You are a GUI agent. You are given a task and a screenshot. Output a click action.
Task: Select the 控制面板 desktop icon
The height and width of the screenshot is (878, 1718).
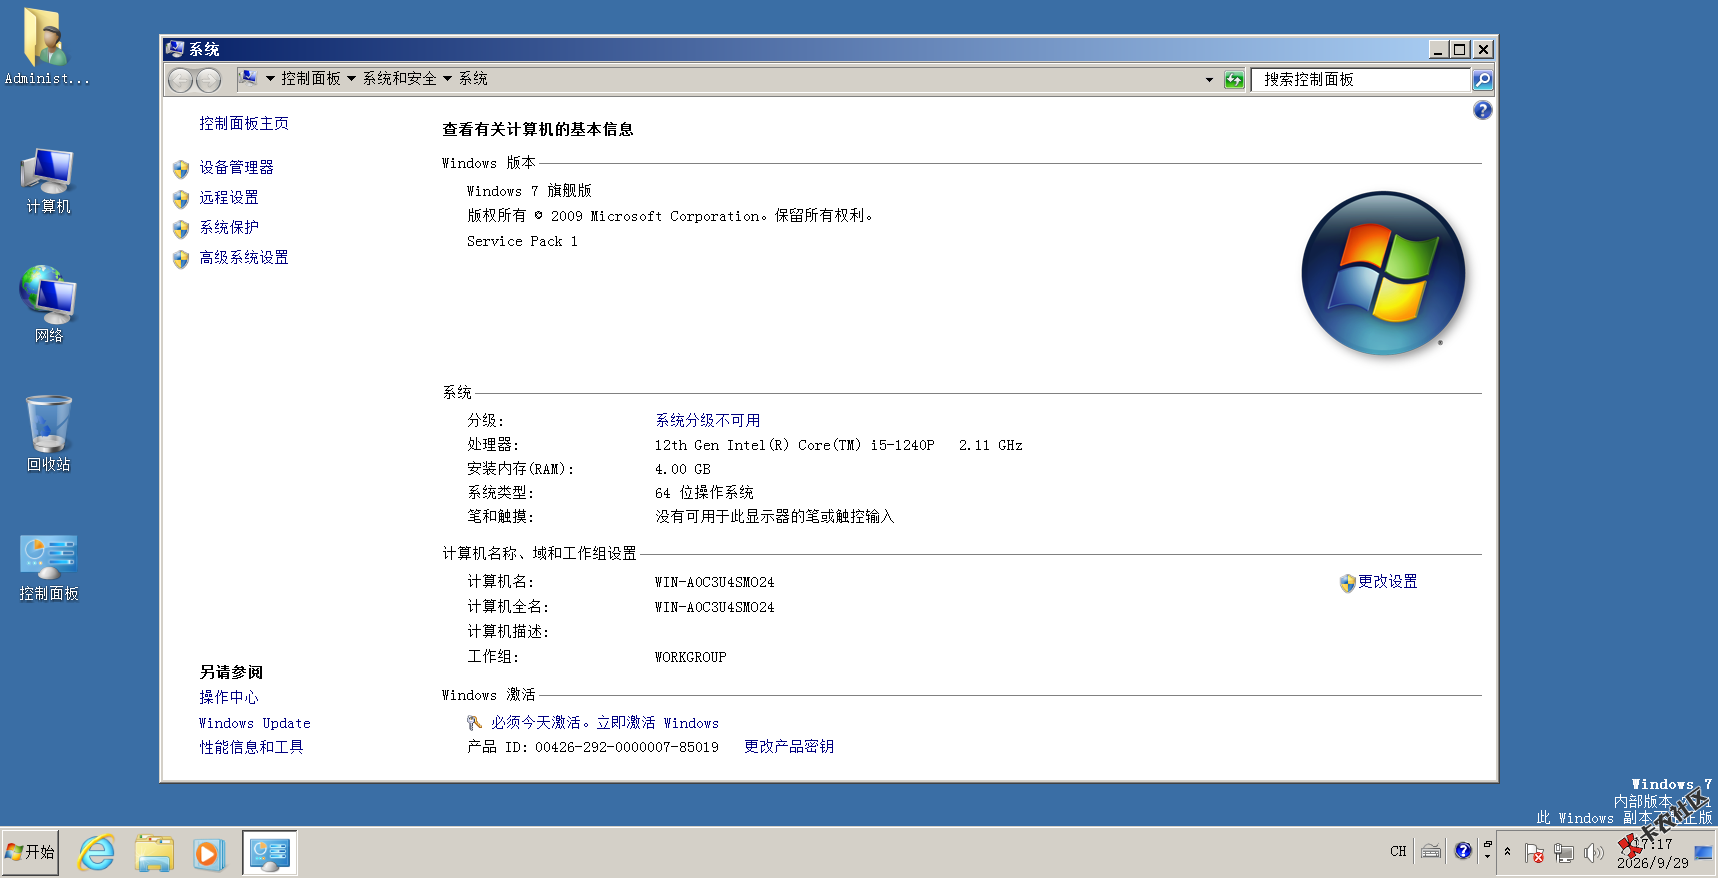[48, 567]
